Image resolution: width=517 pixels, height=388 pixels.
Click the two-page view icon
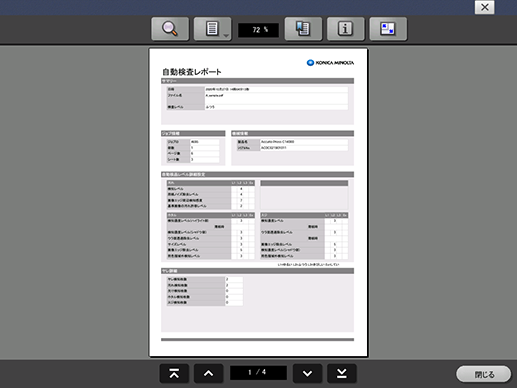[x=303, y=29]
